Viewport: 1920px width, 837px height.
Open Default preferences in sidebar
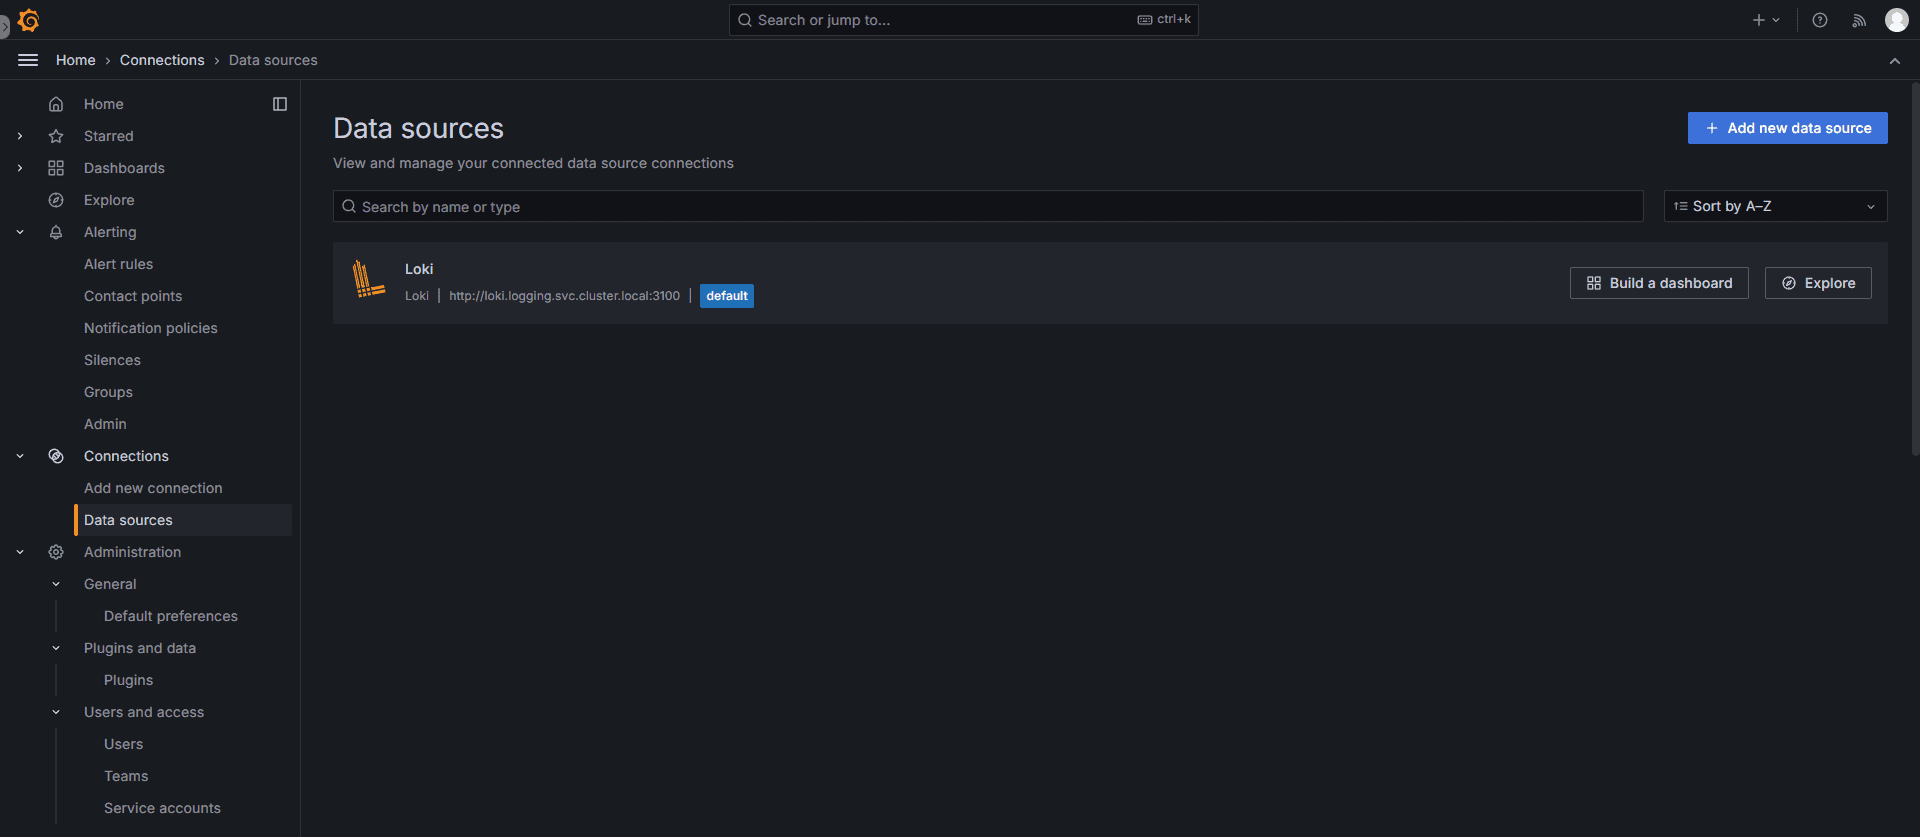(x=171, y=616)
